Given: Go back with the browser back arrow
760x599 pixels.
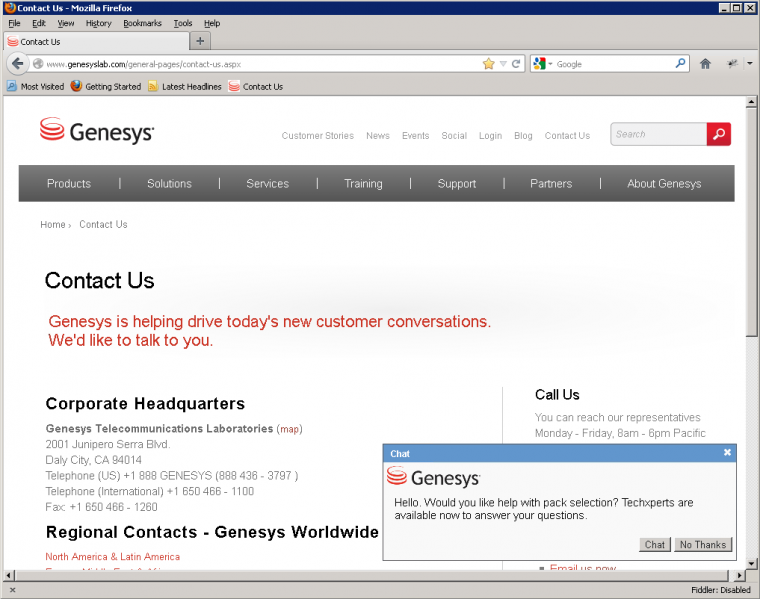Looking at the screenshot, I should coord(17,63).
